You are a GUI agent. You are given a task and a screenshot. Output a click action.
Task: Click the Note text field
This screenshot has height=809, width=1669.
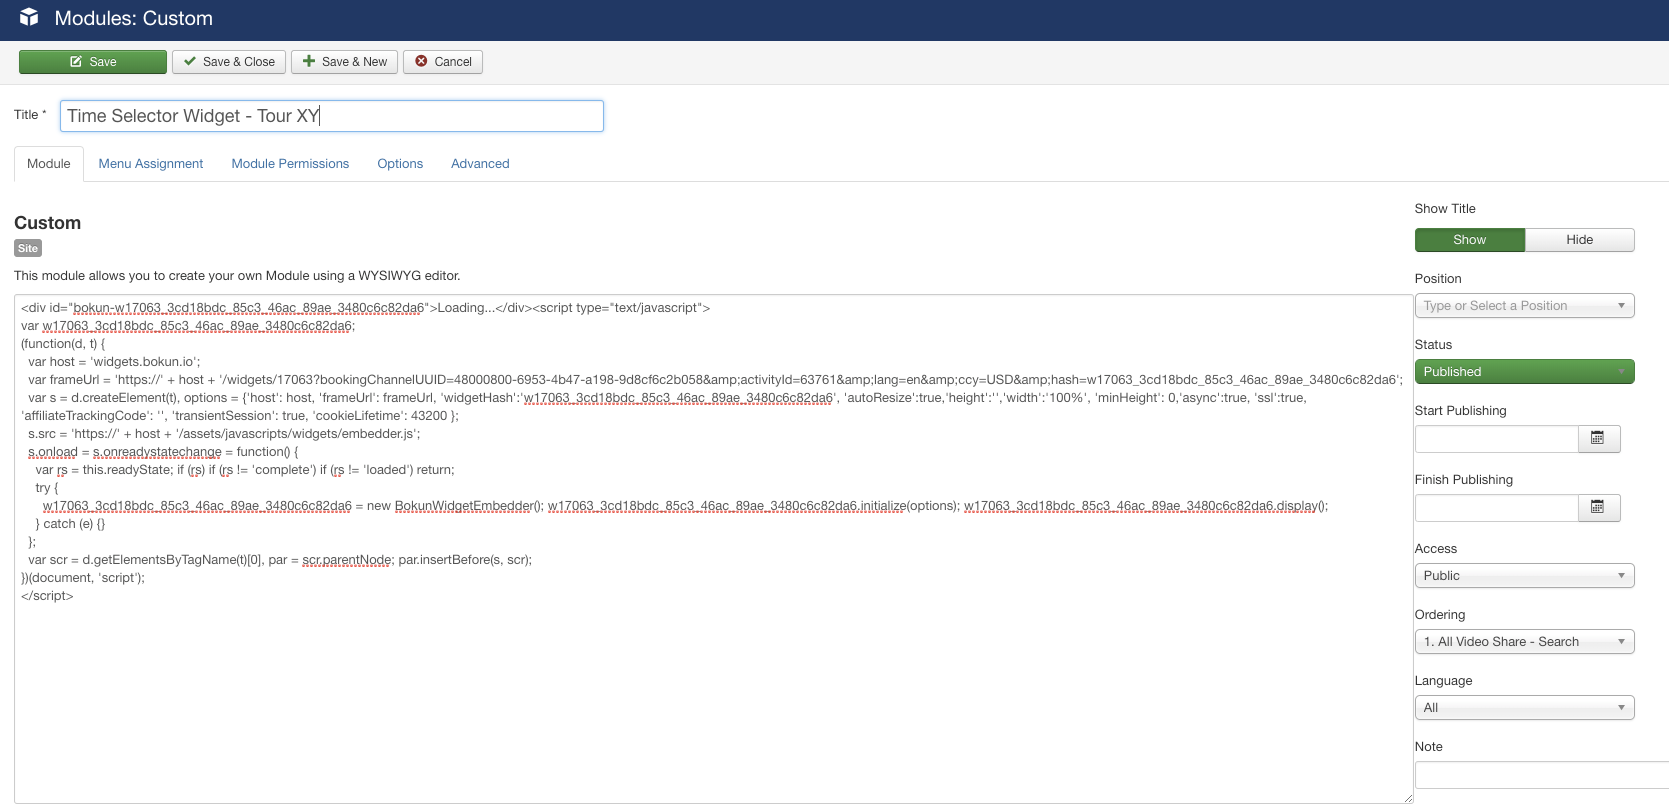pos(1541,775)
